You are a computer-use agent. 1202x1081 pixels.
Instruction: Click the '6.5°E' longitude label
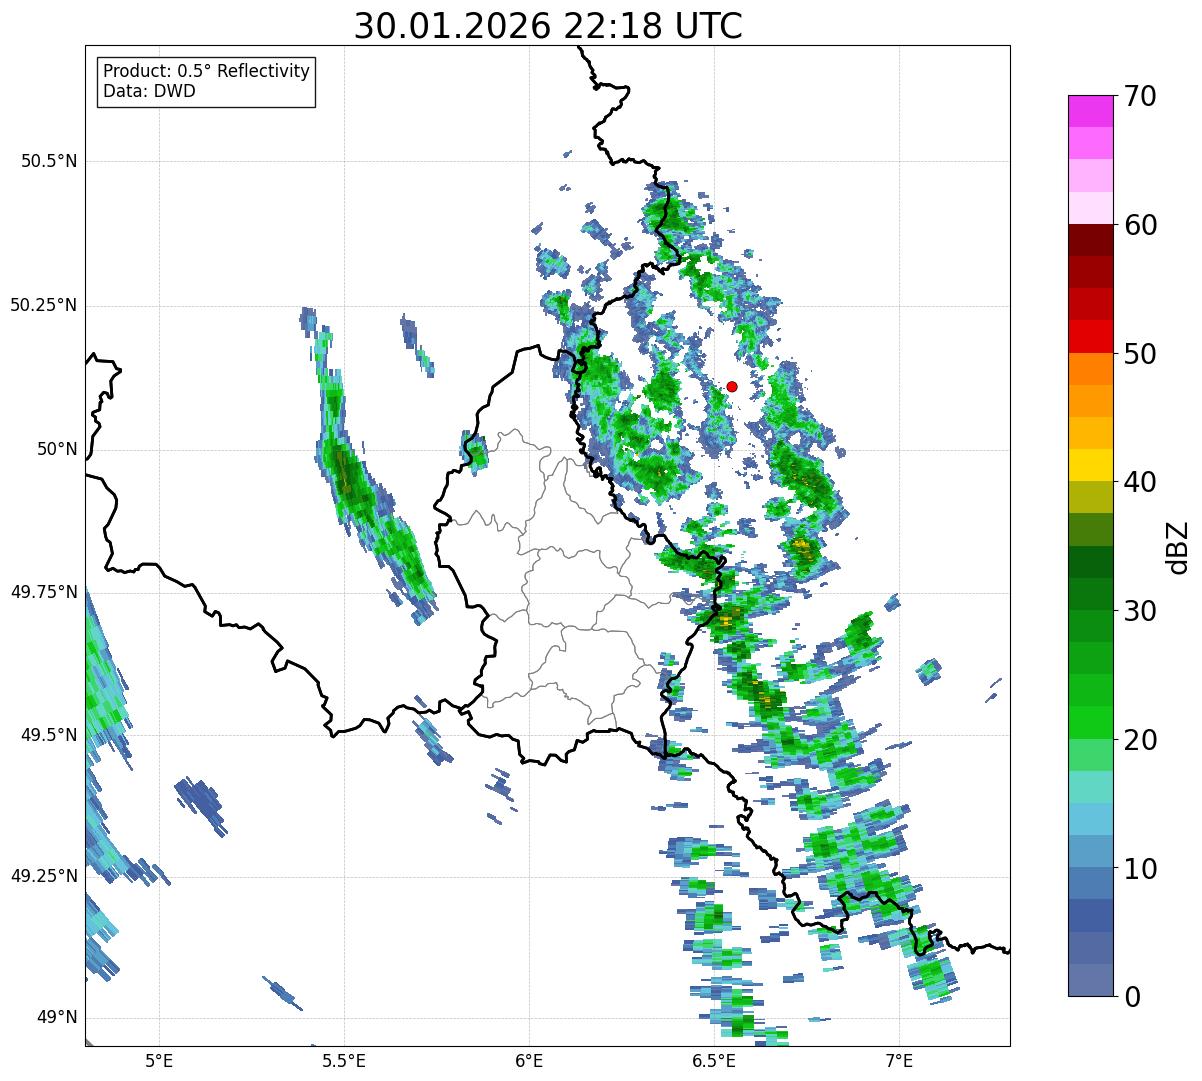click(x=714, y=1060)
